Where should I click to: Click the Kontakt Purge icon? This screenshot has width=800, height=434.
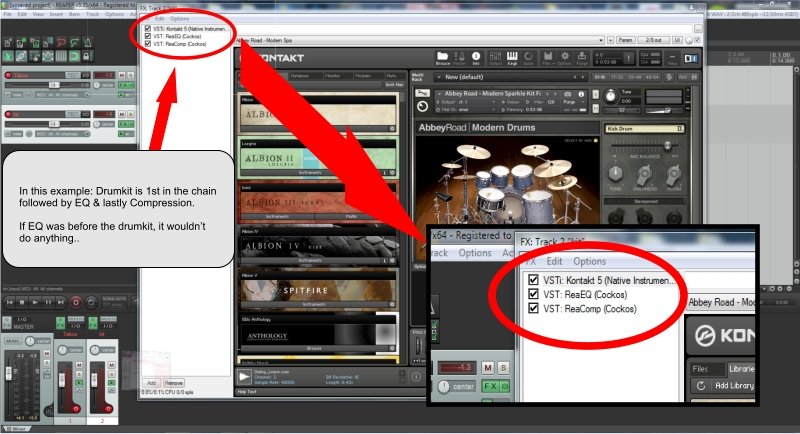(x=583, y=57)
